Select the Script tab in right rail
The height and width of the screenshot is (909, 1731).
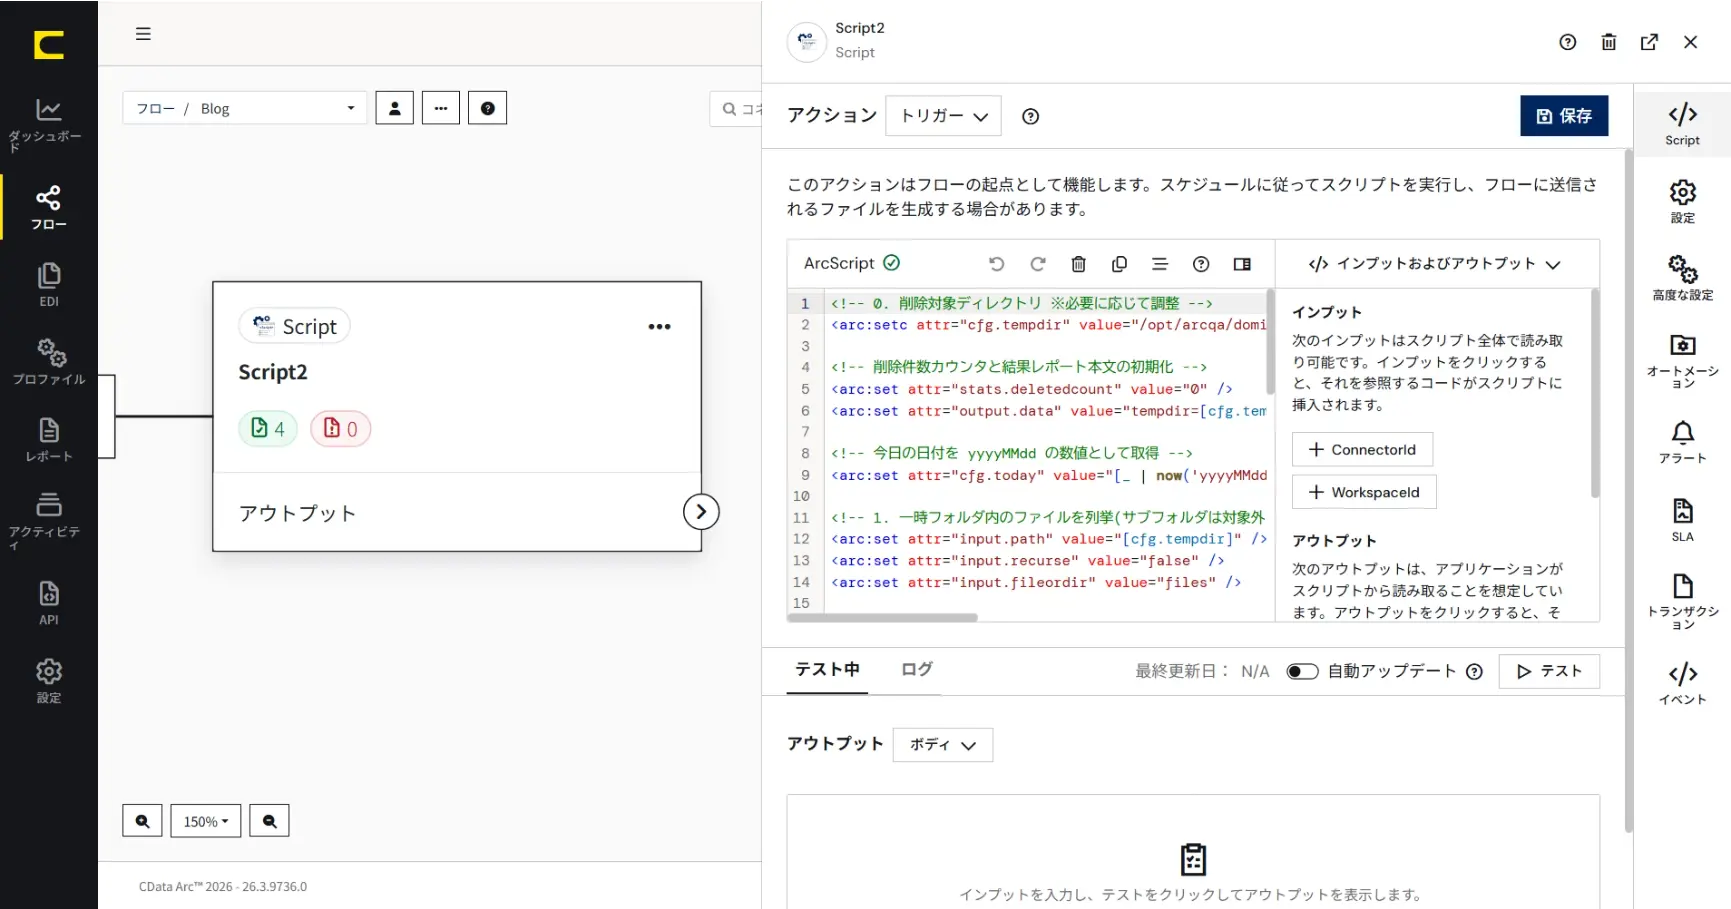point(1682,125)
